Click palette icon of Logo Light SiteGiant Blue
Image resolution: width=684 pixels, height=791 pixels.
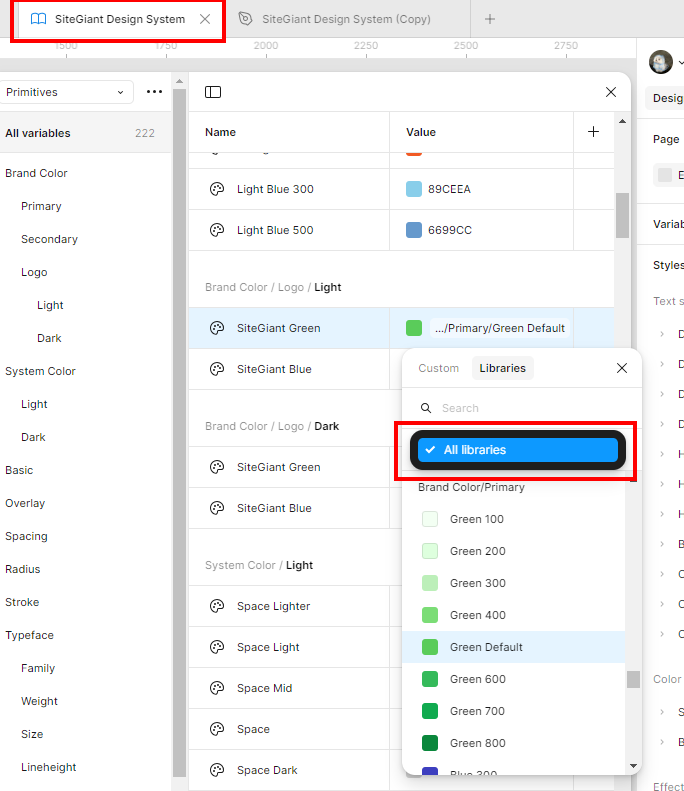click(217, 369)
